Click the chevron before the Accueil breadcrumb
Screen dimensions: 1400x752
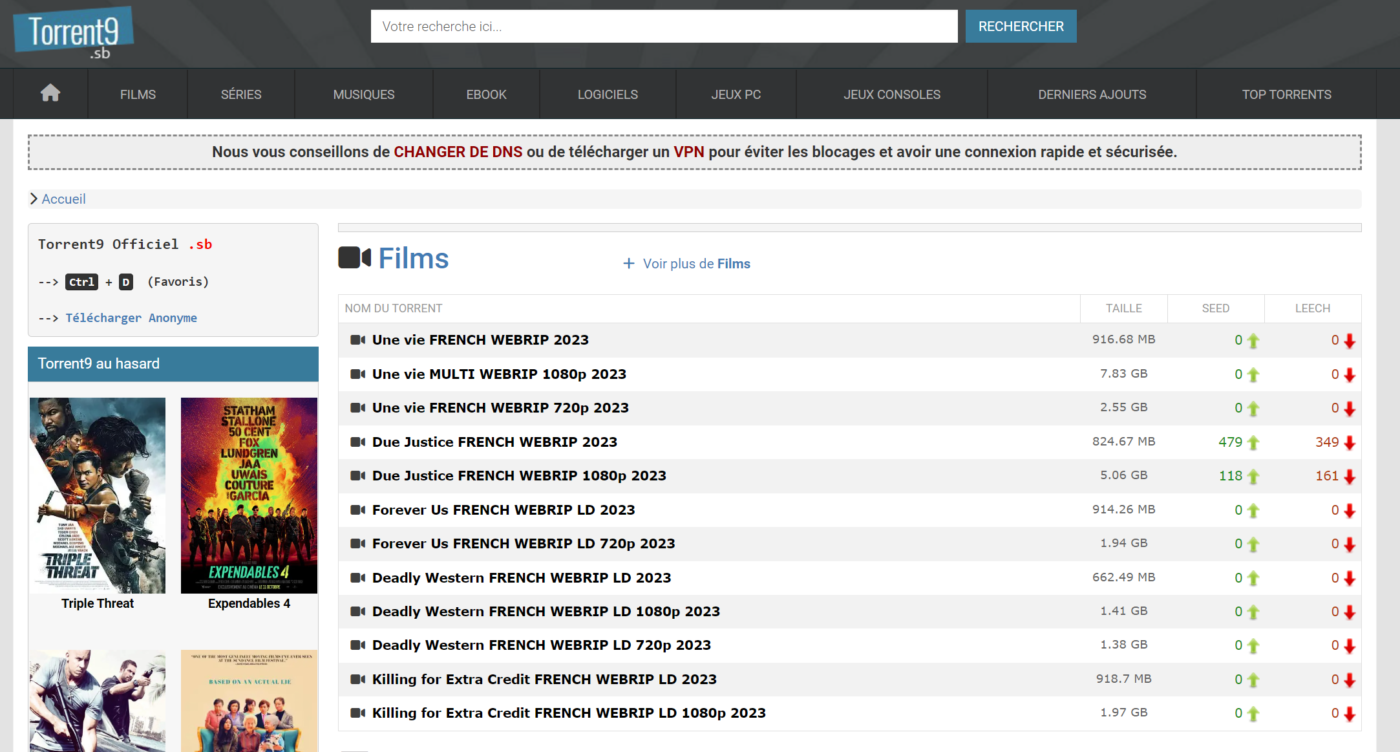coord(34,198)
